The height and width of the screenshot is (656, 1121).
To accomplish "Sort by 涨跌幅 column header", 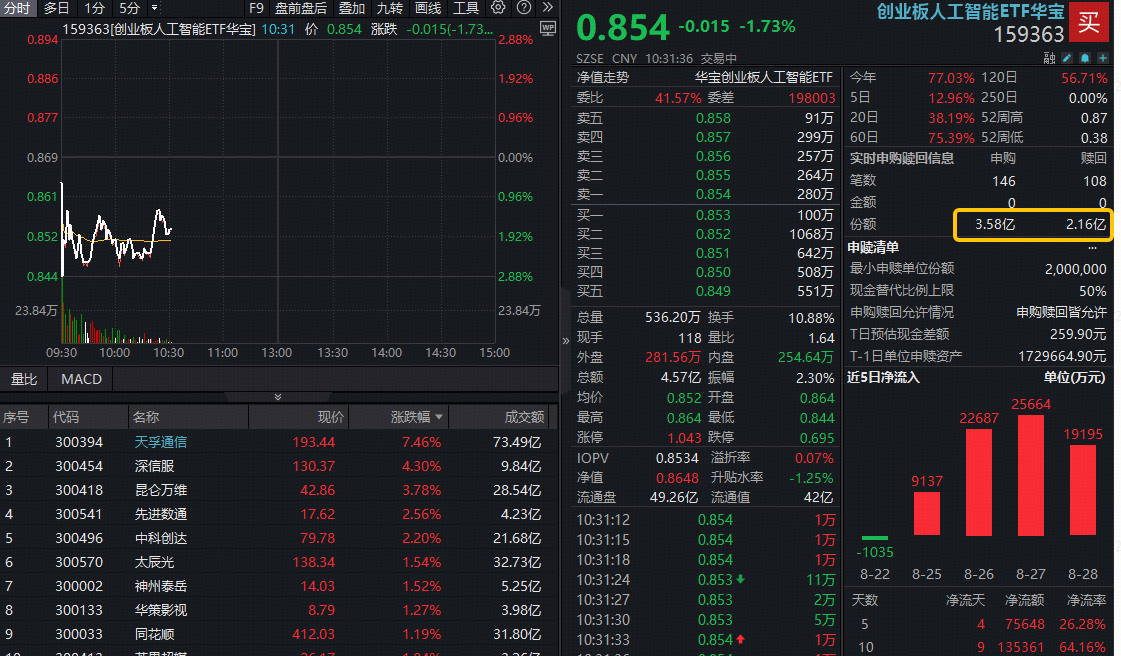I will pos(412,417).
